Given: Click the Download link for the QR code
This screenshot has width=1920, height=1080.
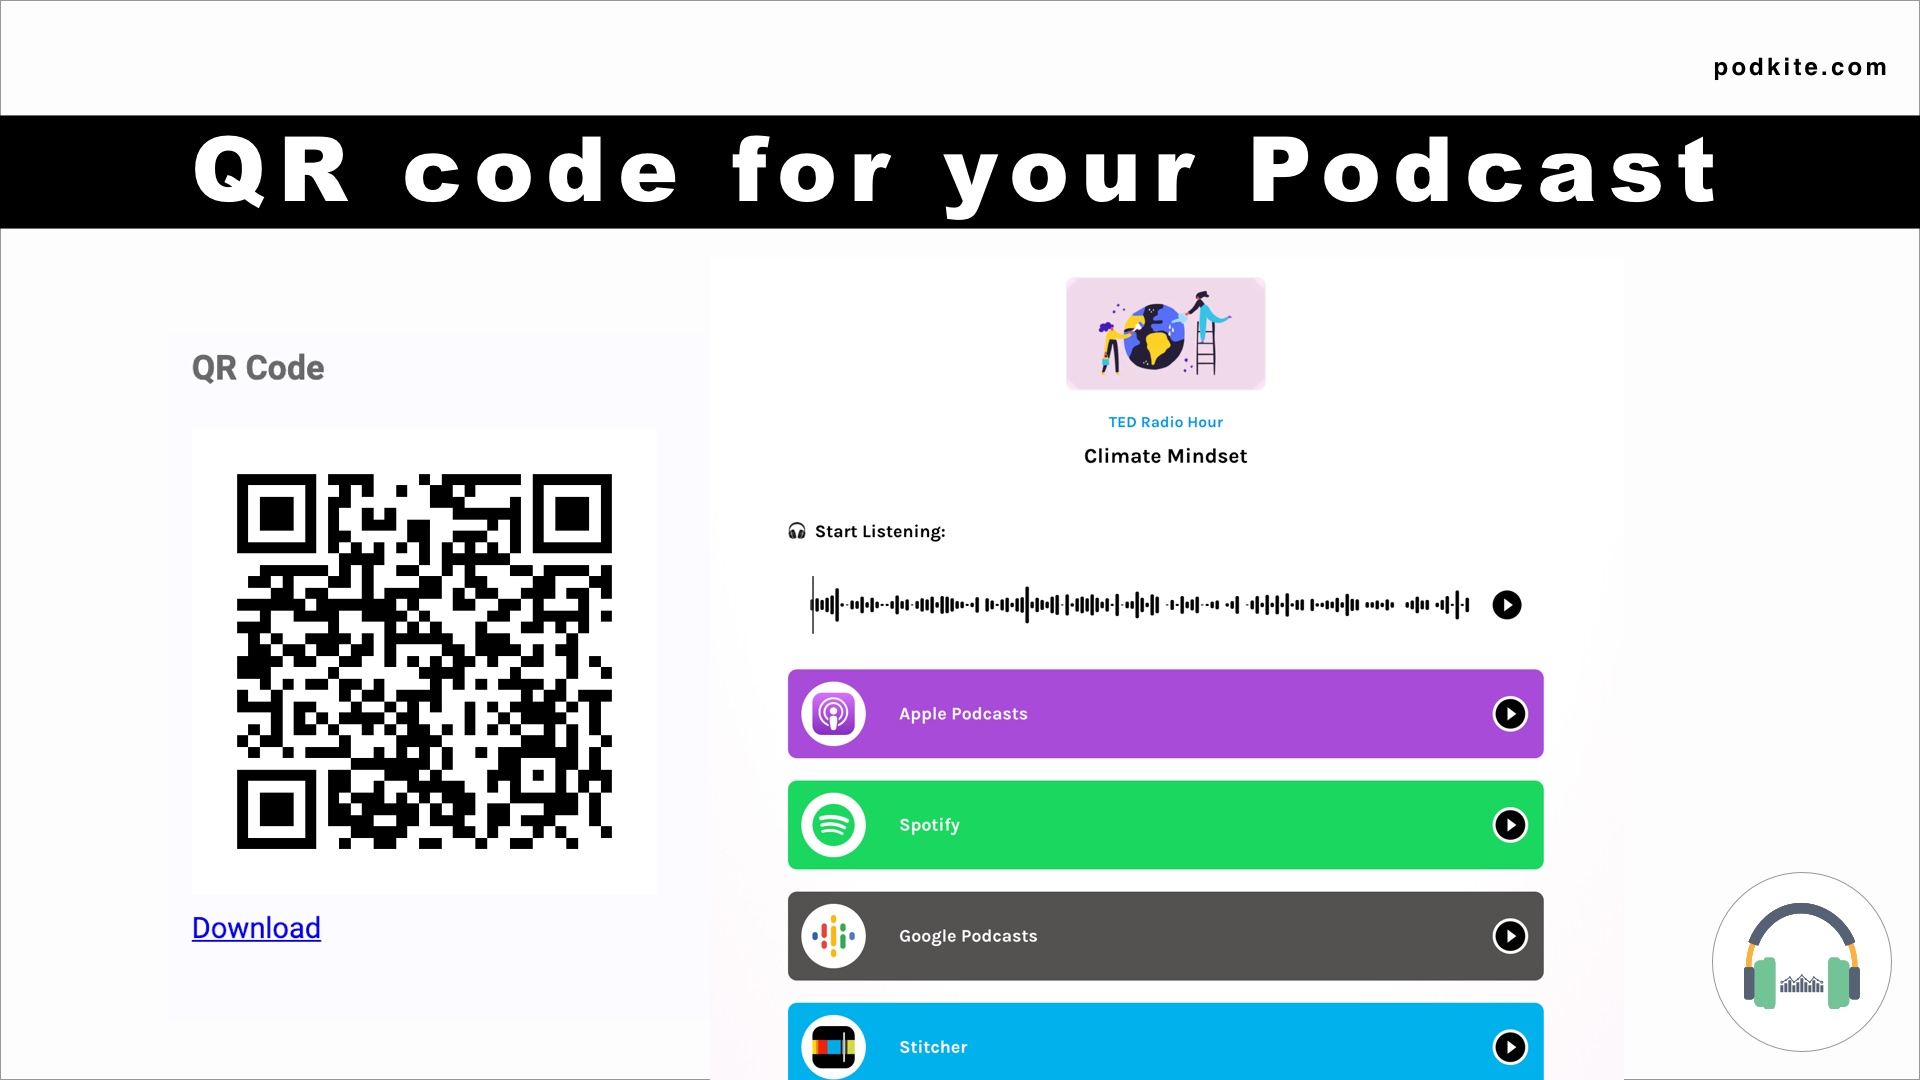Looking at the screenshot, I should point(256,927).
